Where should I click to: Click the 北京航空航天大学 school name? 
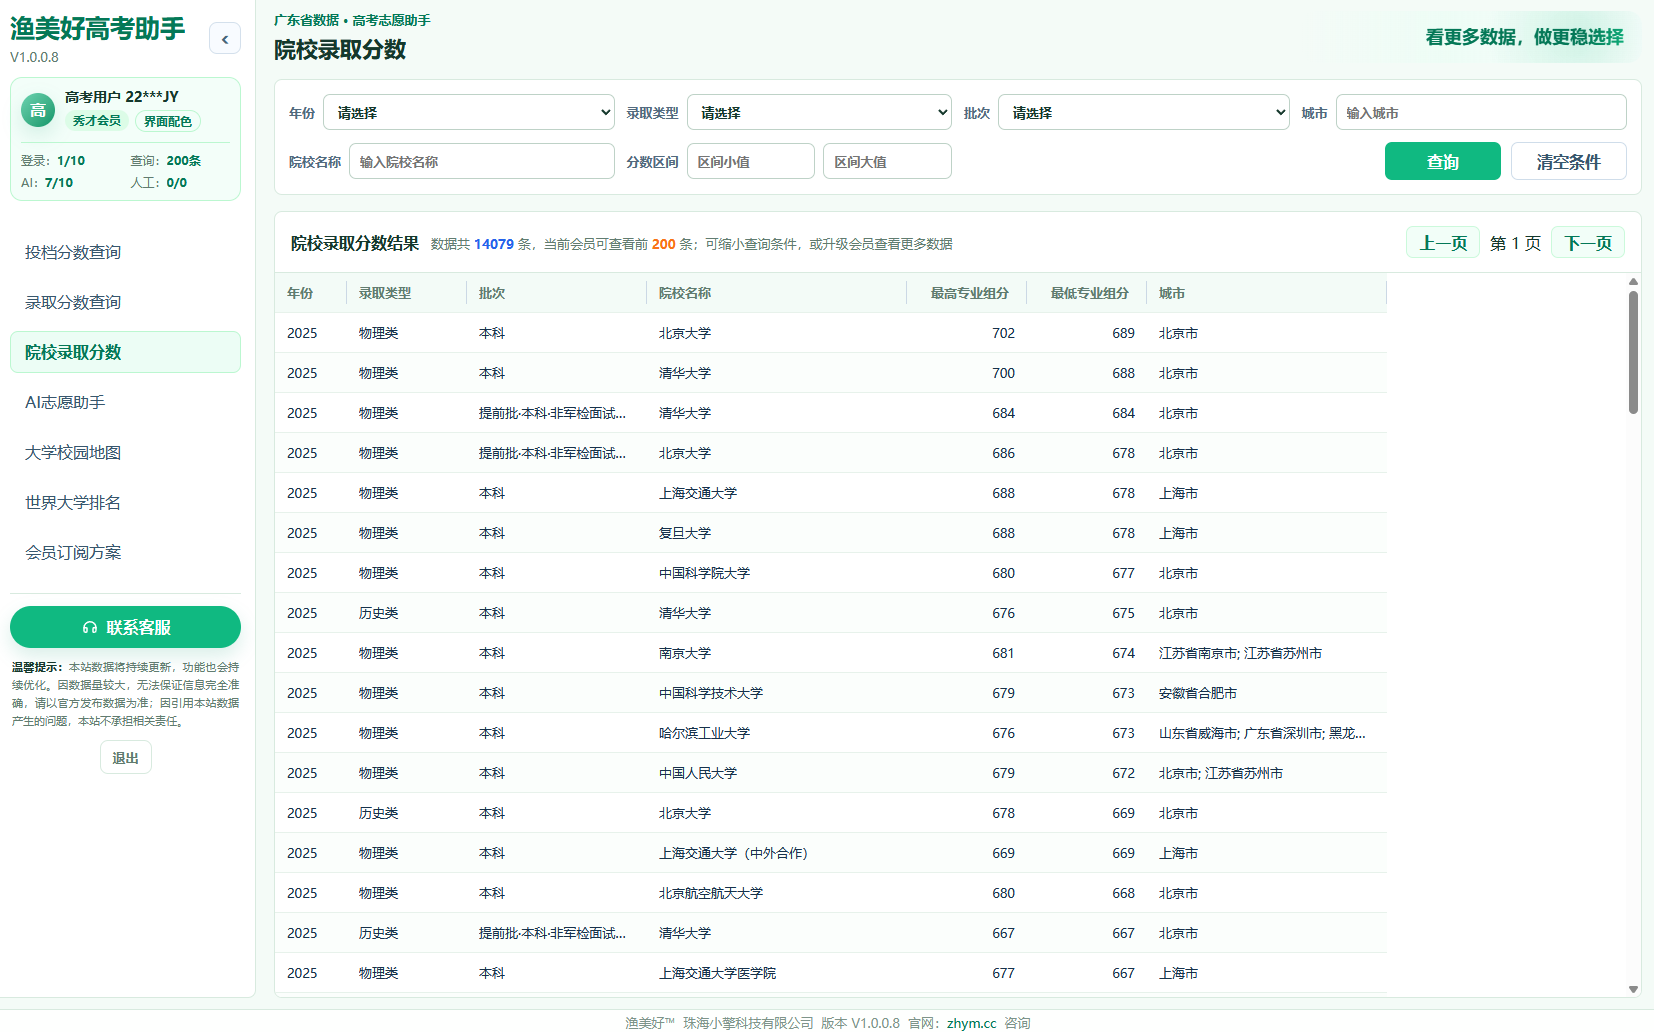click(x=711, y=893)
